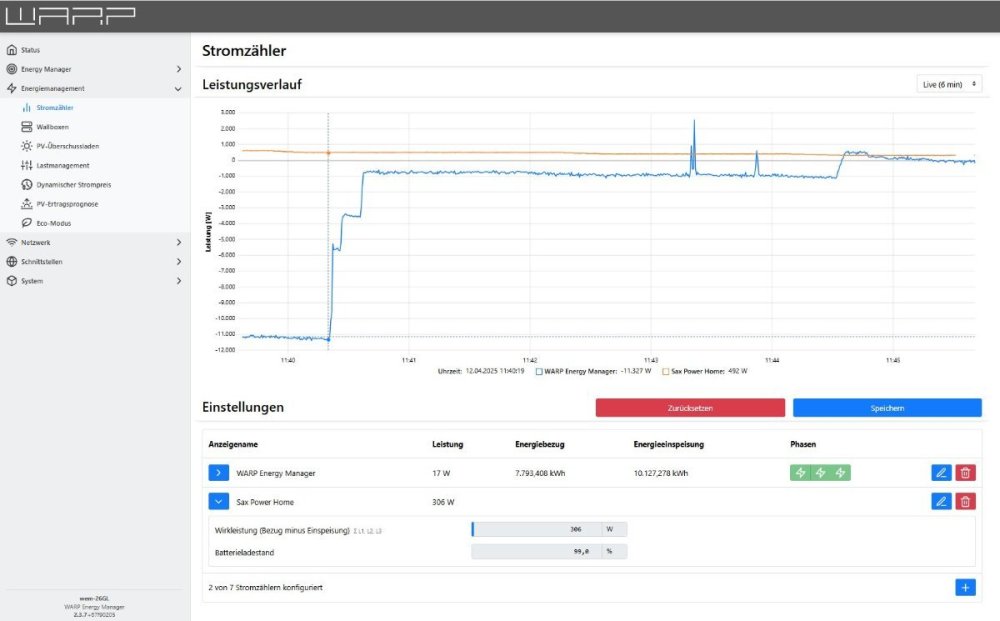
Task: Click the WARP logo in header
Action: coord(70,15)
